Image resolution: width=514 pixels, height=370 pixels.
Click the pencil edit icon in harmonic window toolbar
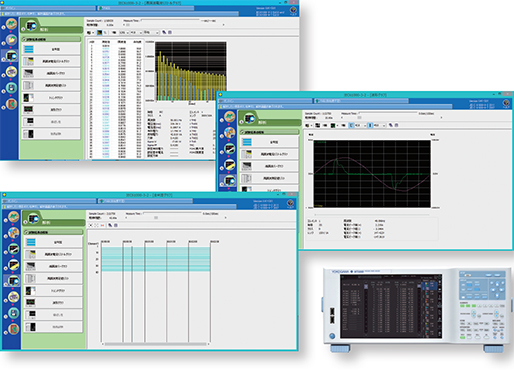tap(164, 32)
